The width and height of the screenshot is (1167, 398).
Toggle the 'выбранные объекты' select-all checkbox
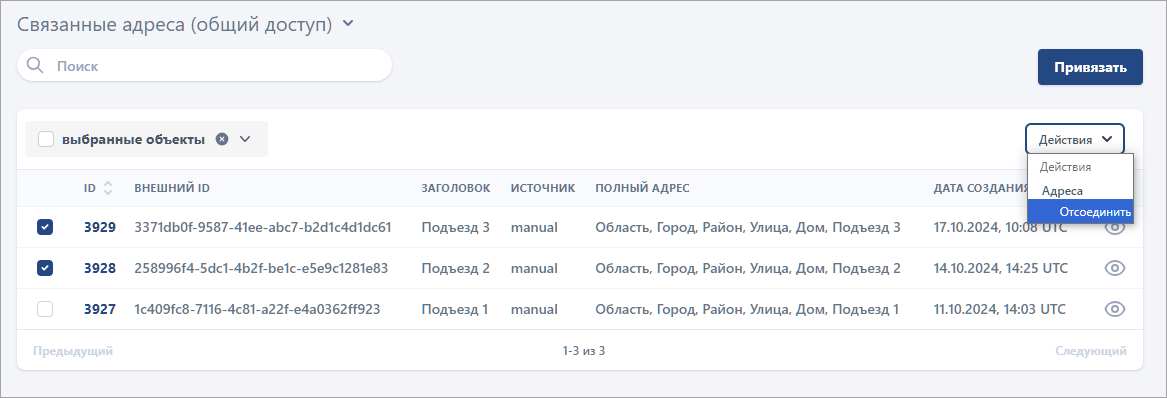(x=46, y=139)
